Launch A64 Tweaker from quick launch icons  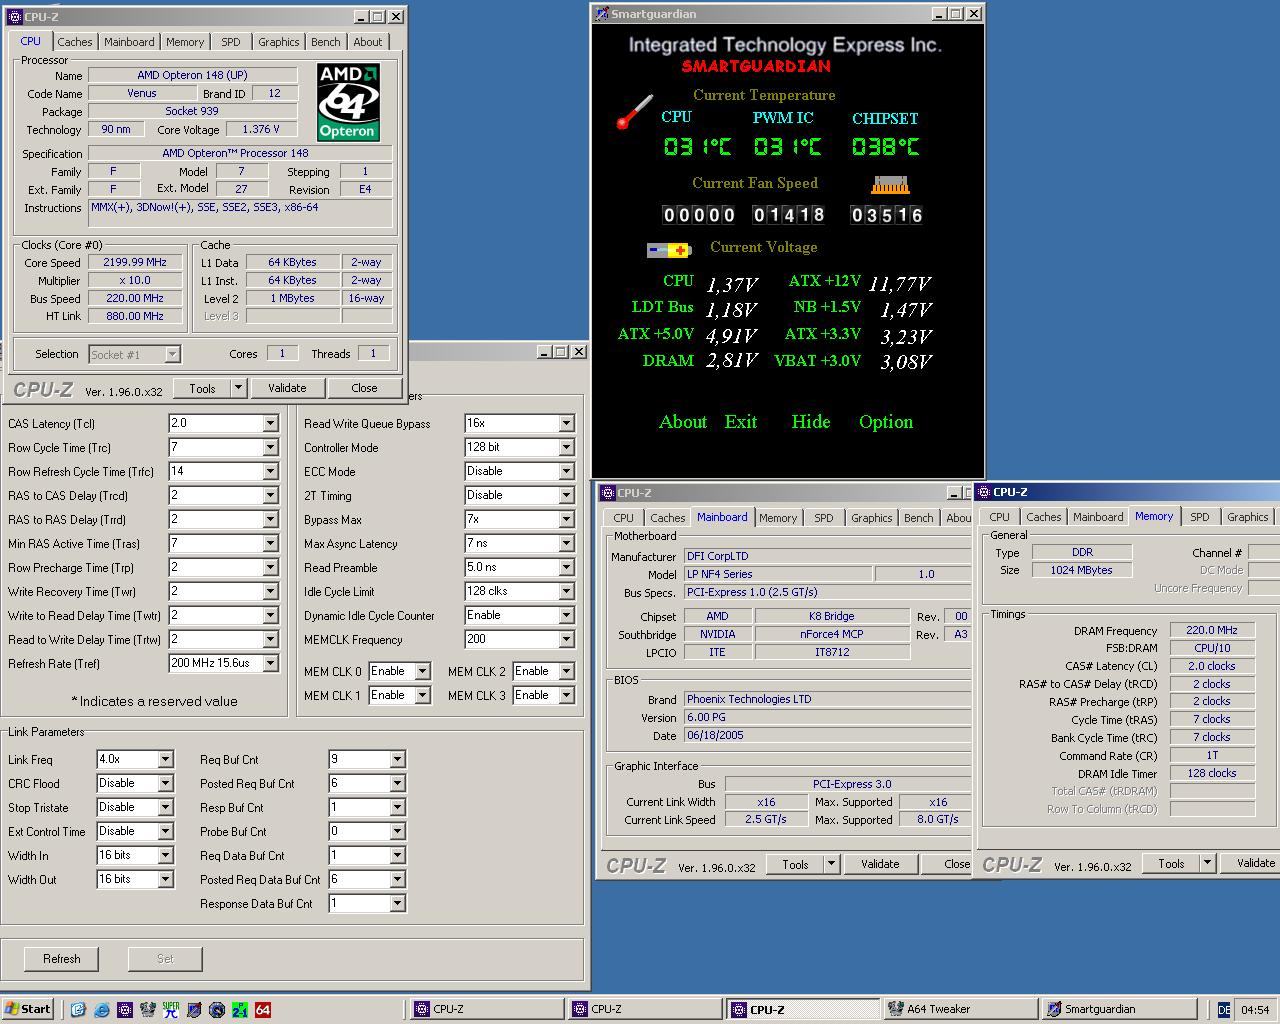point(148,1010)
